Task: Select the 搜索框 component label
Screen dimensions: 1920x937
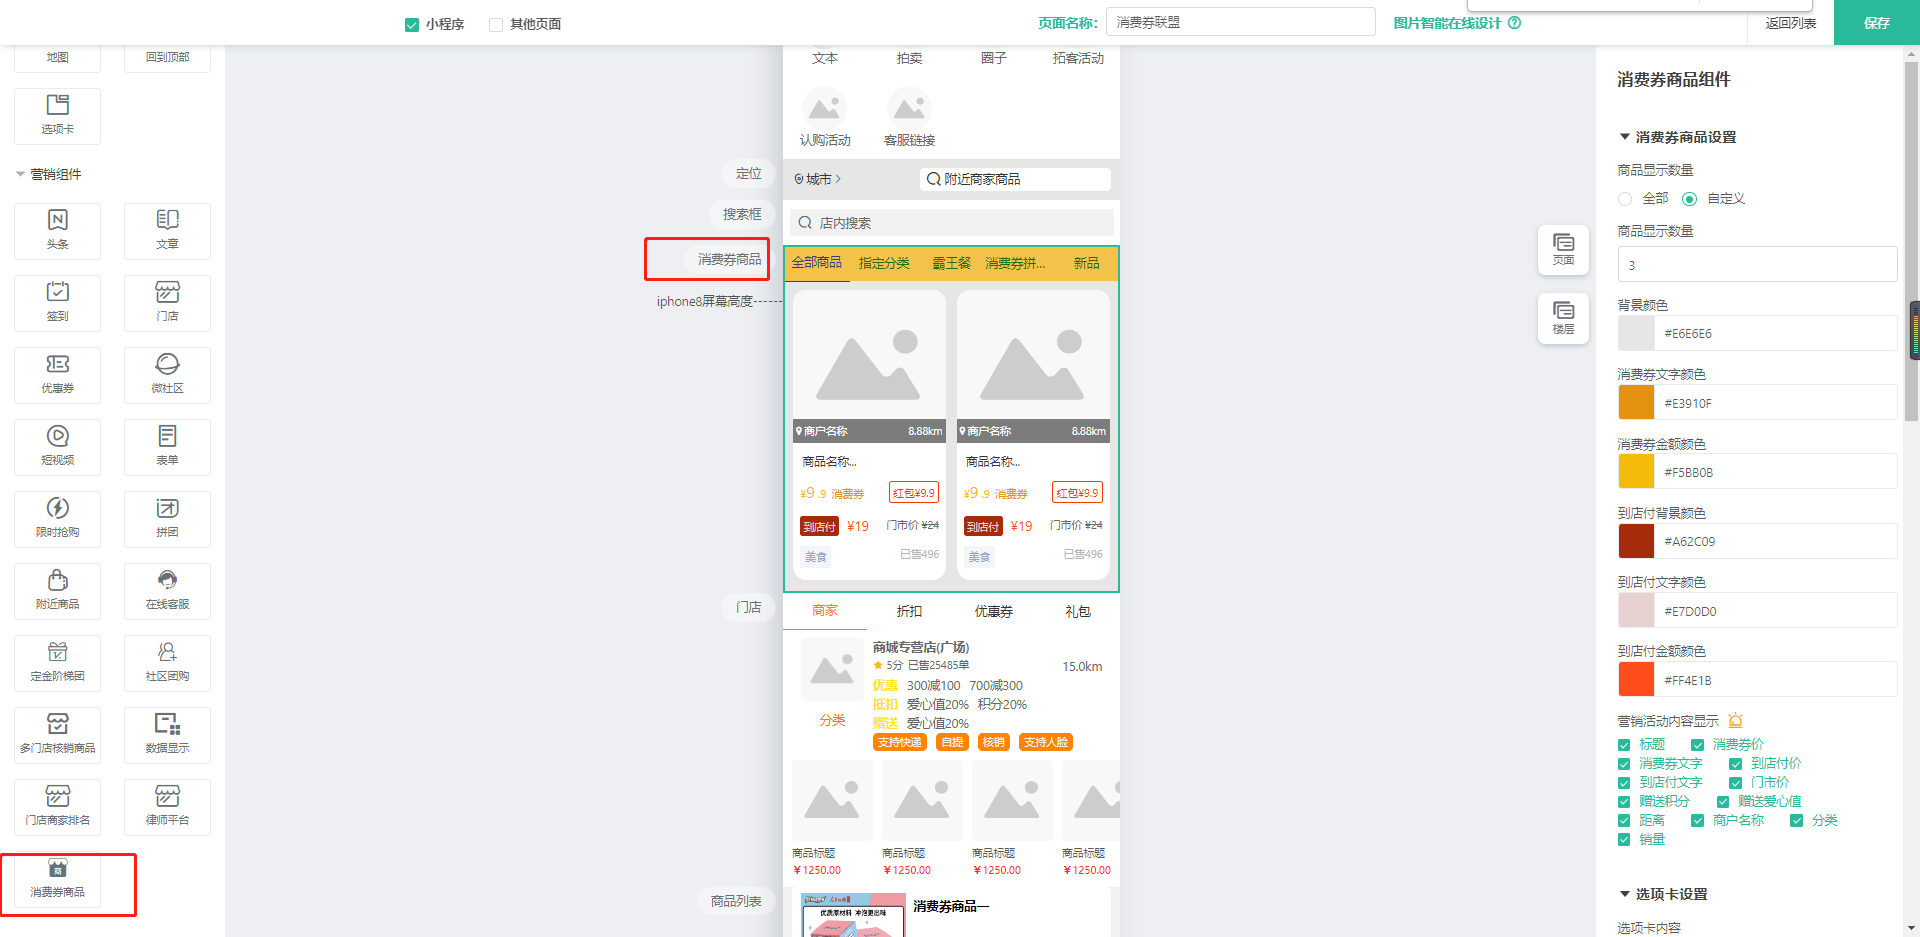Action: (x=743, y=214)
